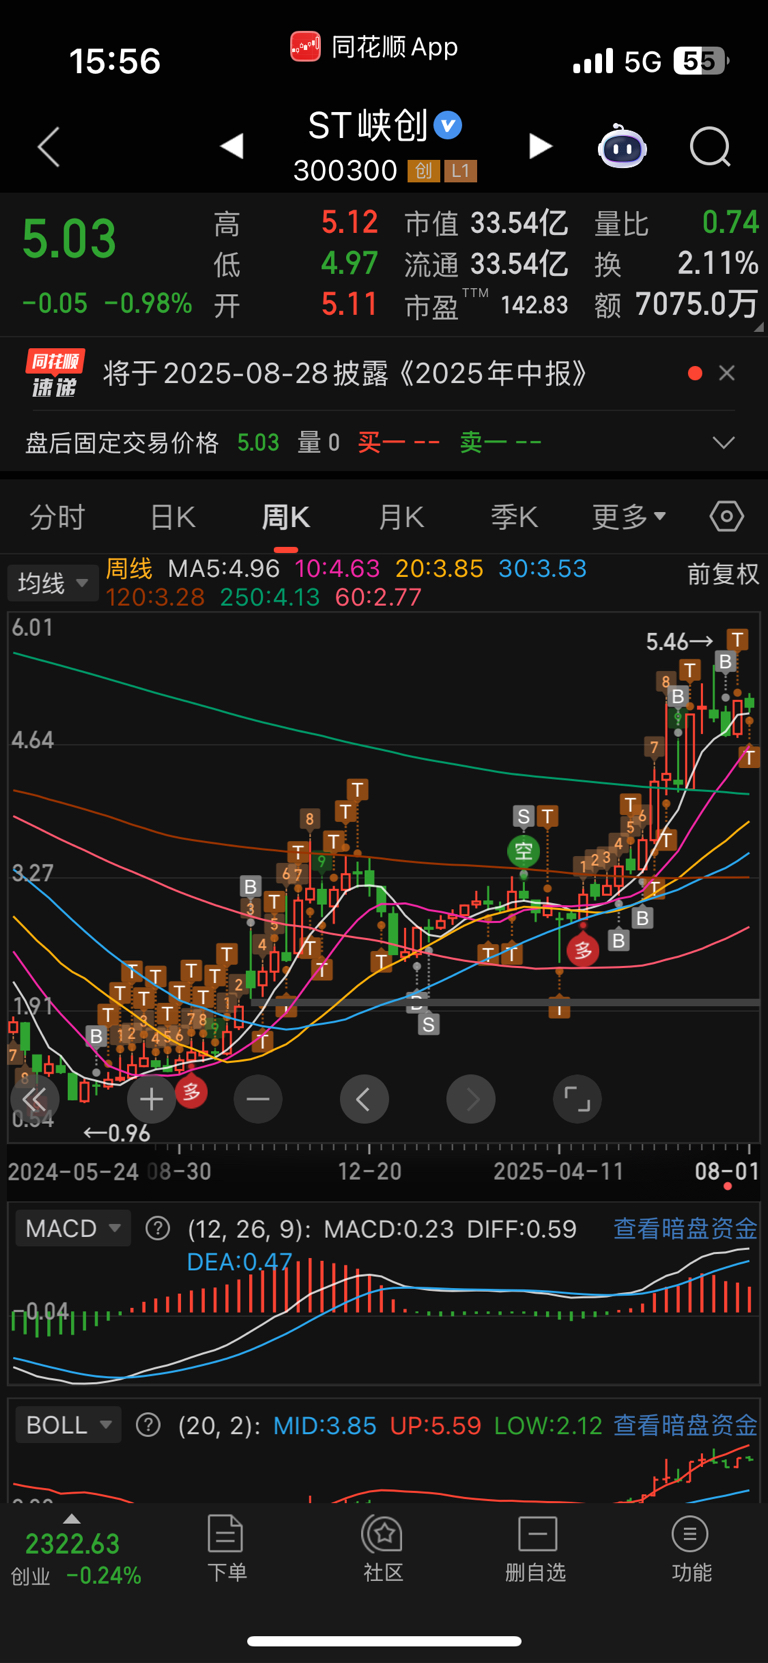Go back with the left chevron
The width and height of the screenshot is (768, 1663).
[49, 147]
